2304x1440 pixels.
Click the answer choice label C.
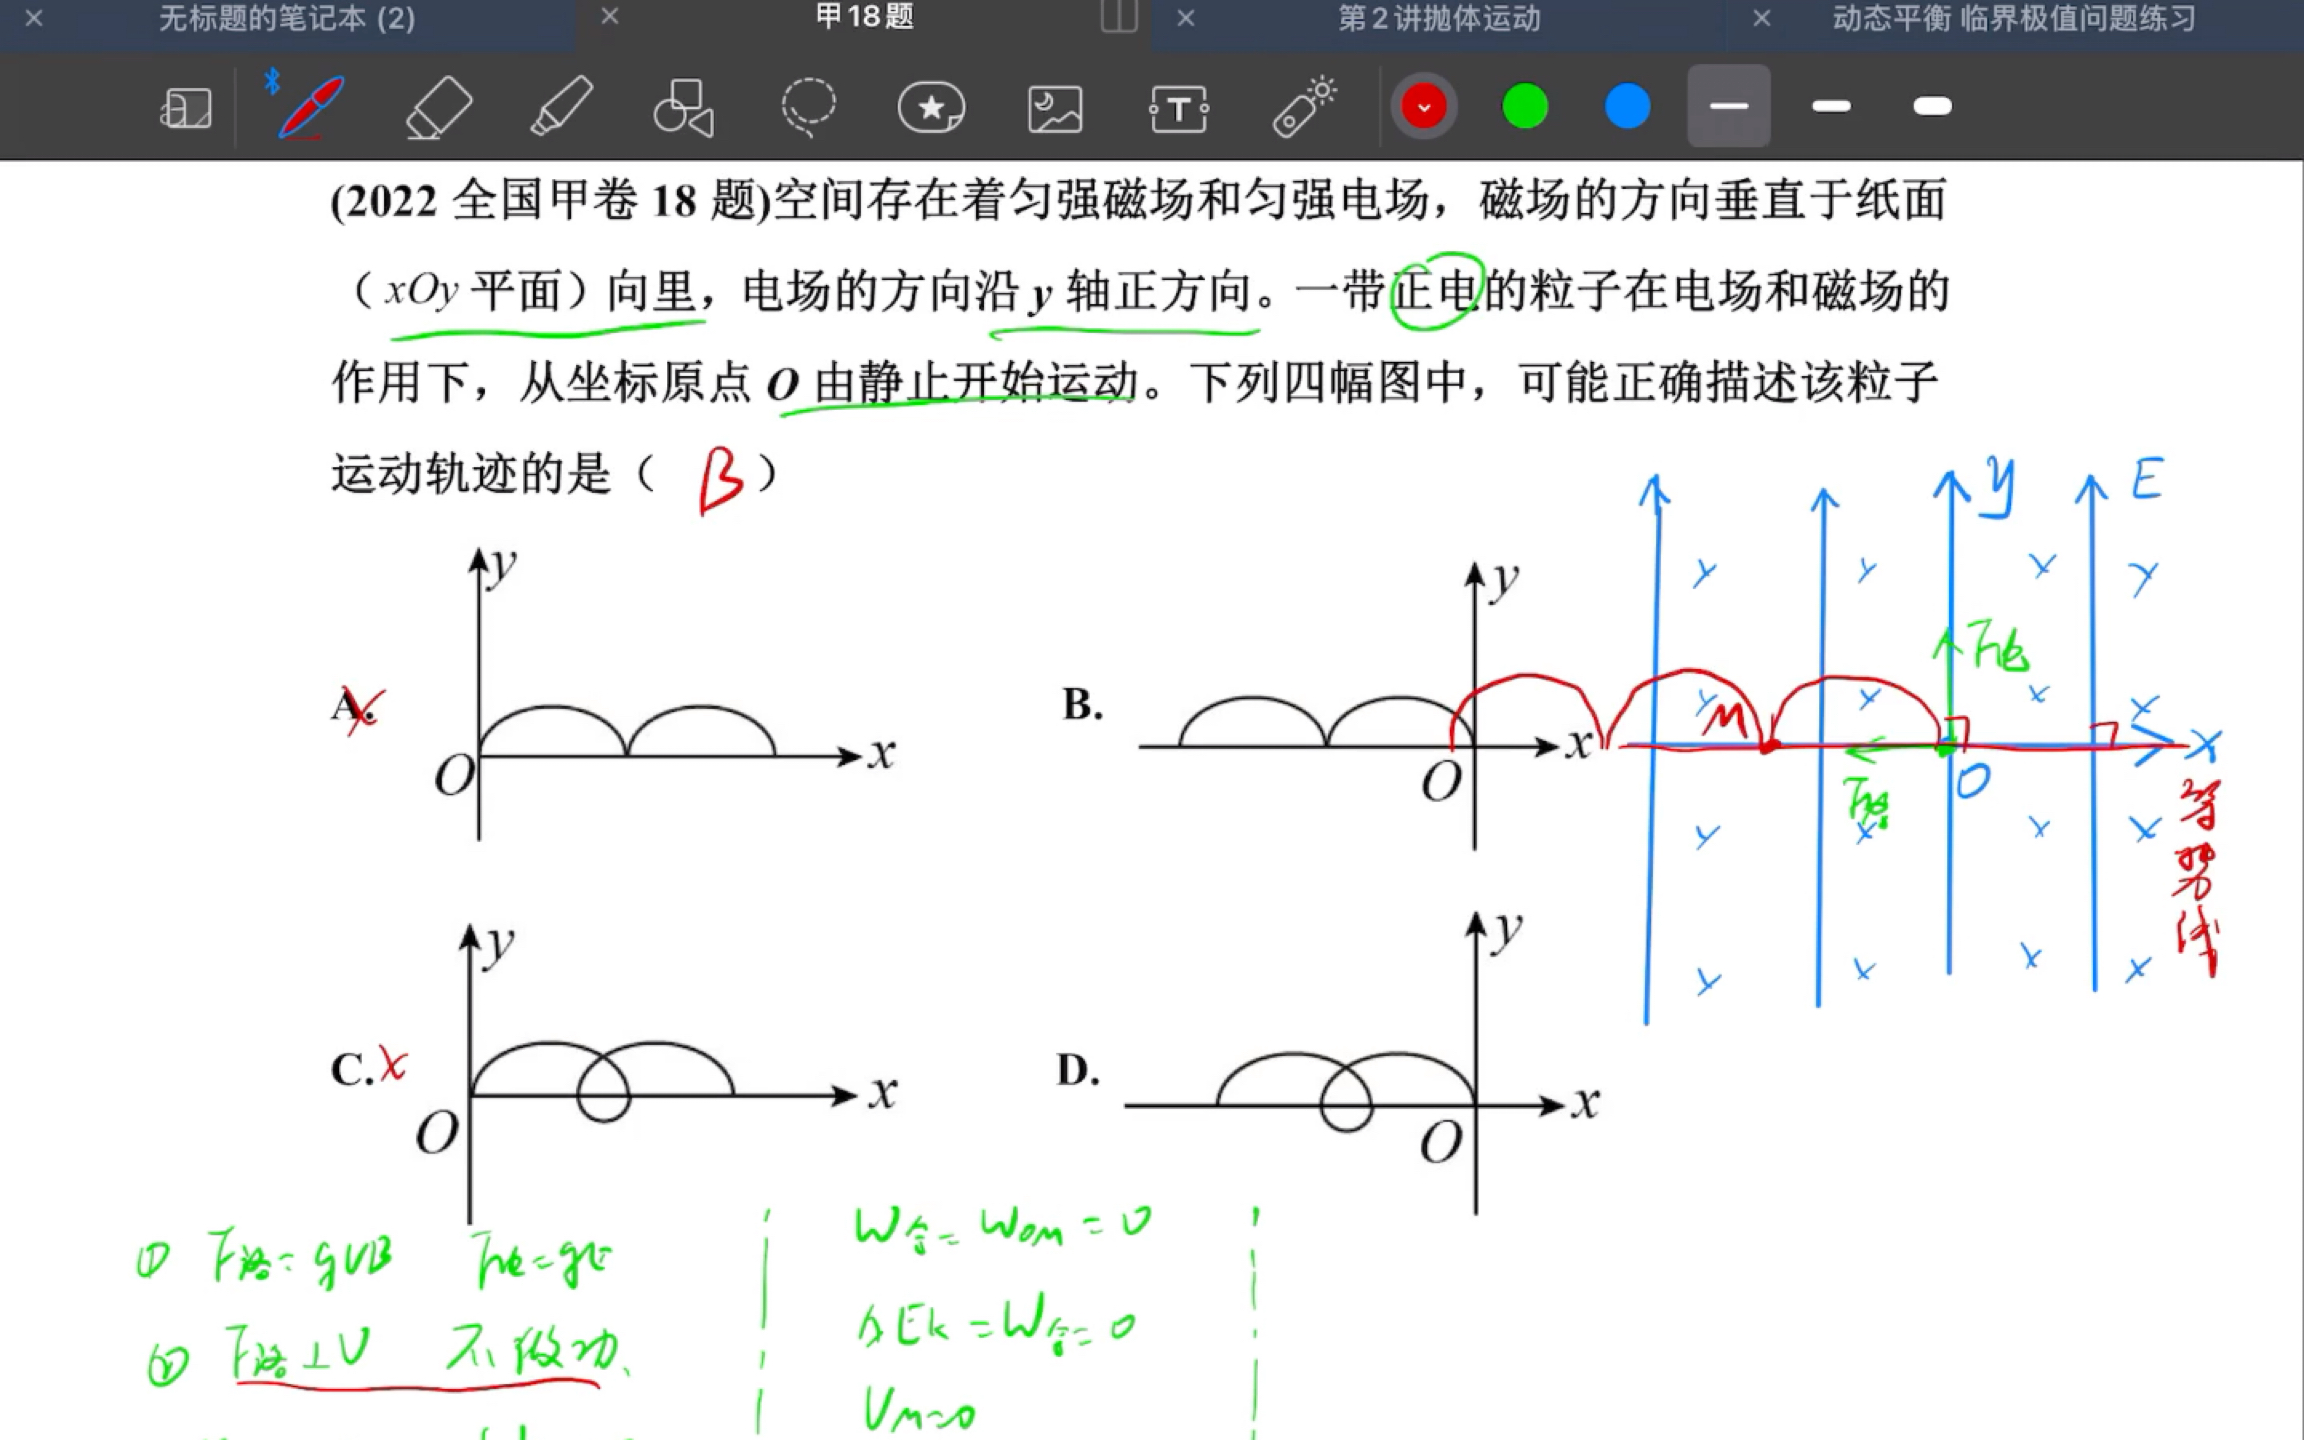[x=352, y=1070]
